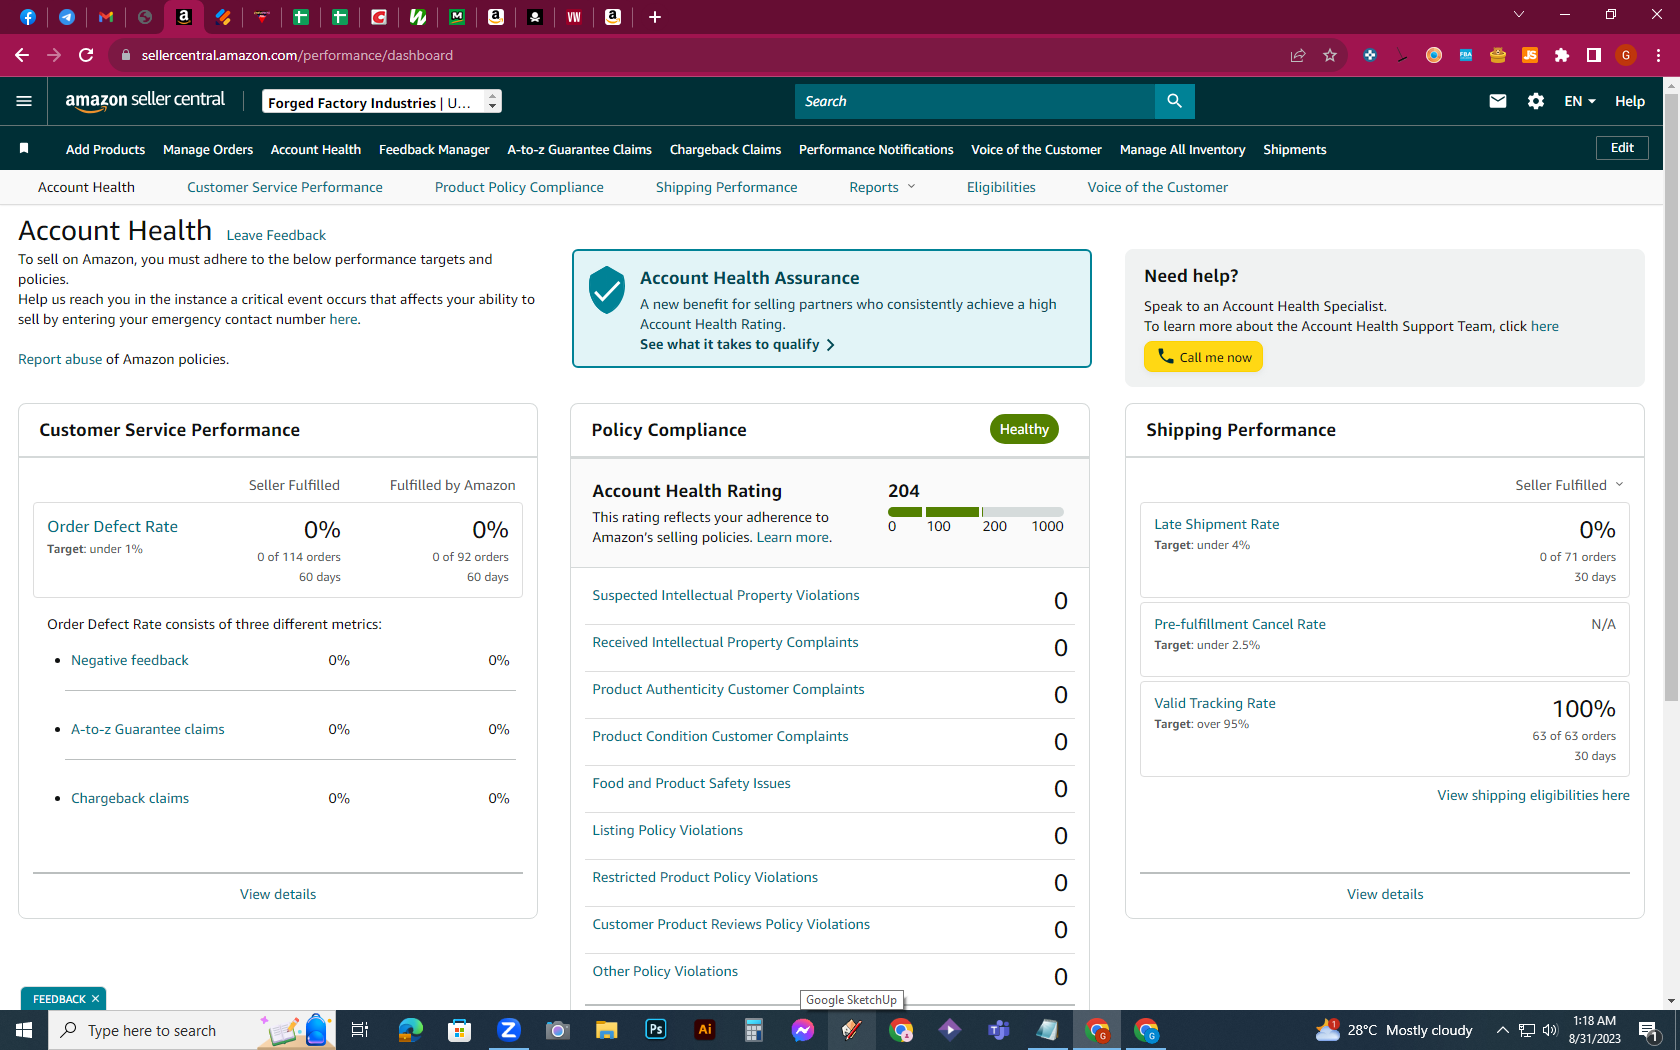Click the Call me now button

click(1203, 357)
